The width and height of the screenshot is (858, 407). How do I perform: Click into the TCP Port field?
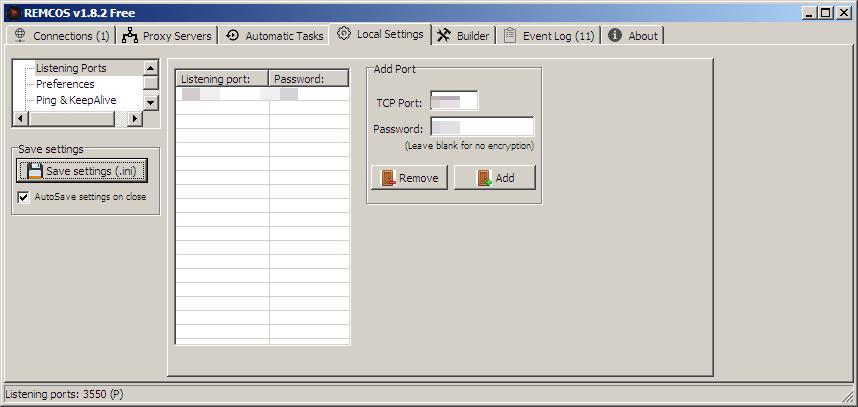pos(454,101)
